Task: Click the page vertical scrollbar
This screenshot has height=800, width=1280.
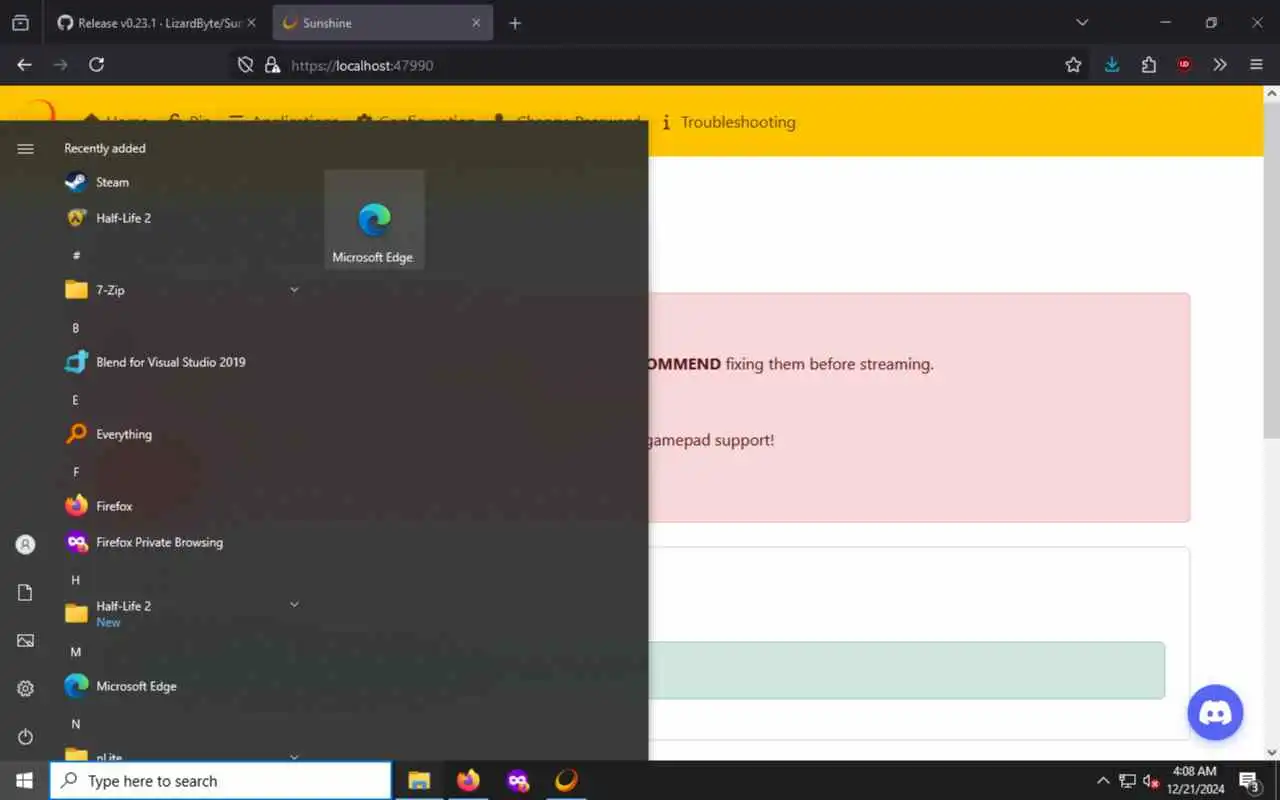Action: click(1271, 270)
